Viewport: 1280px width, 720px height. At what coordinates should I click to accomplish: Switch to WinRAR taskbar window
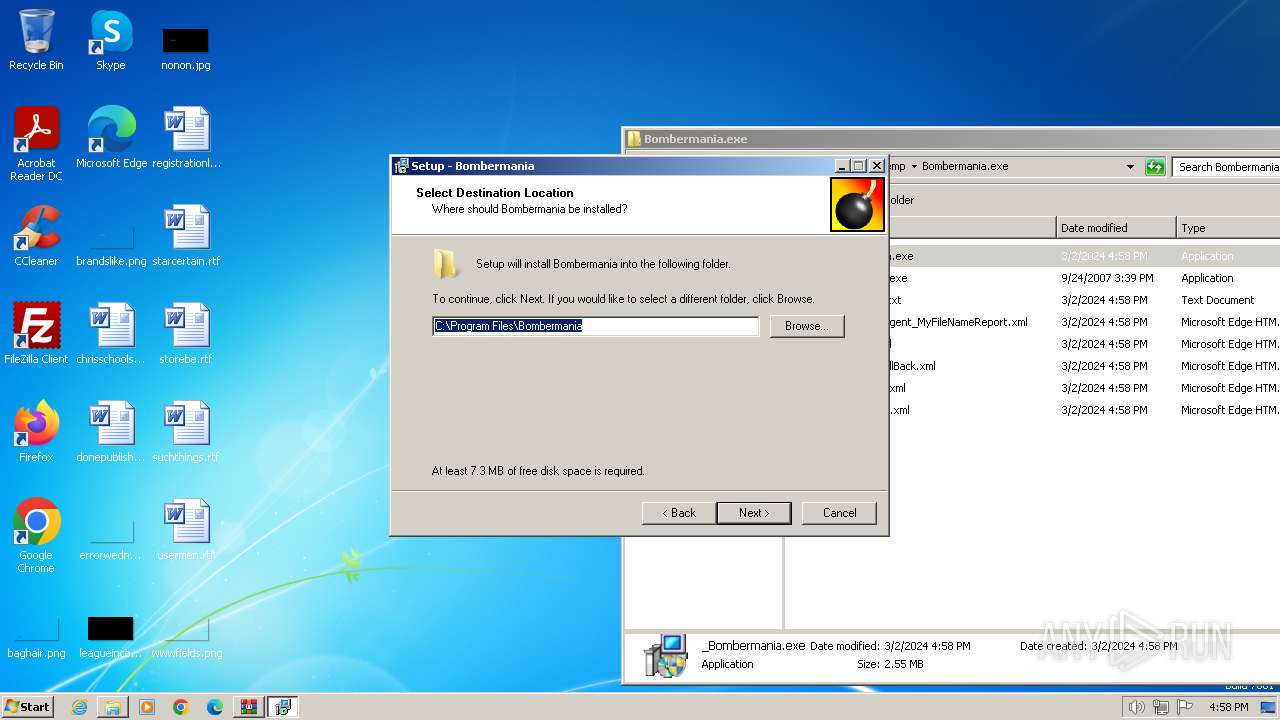pos(249,707)
